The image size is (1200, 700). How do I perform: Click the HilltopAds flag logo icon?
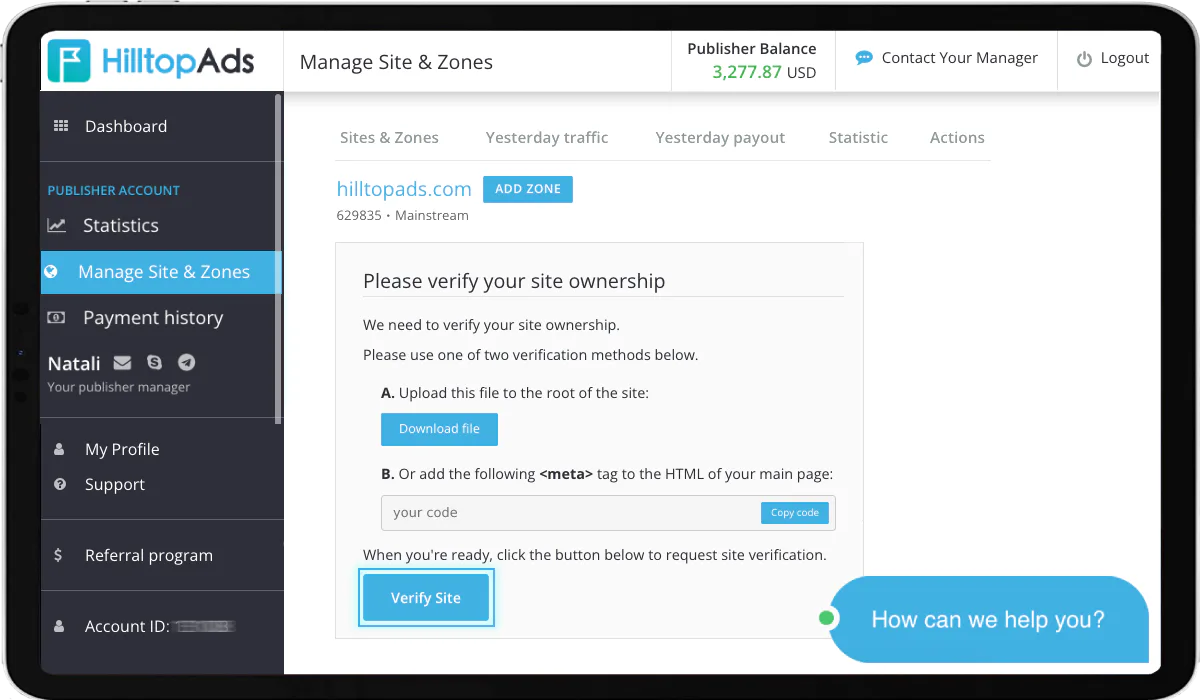[69, 61]
